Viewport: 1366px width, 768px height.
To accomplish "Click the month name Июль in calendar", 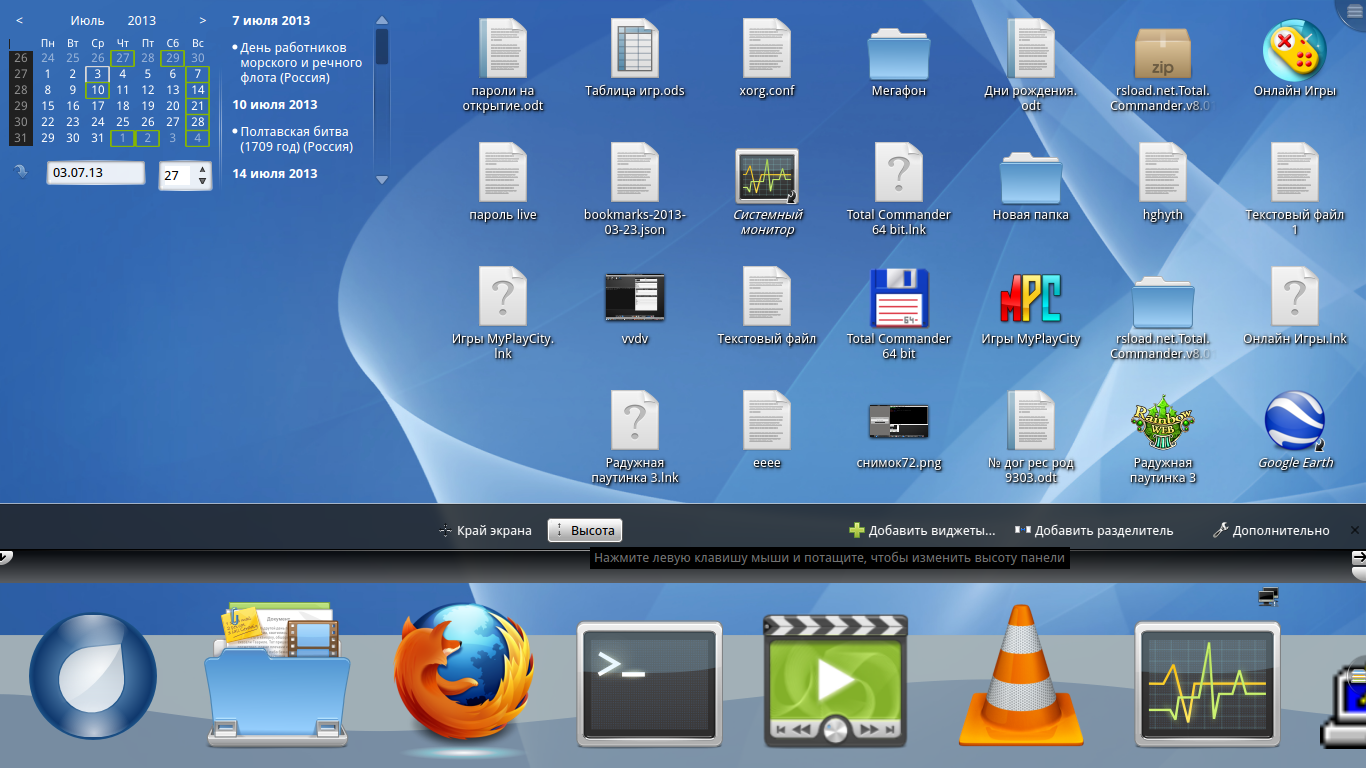I will tap(87, 20).
